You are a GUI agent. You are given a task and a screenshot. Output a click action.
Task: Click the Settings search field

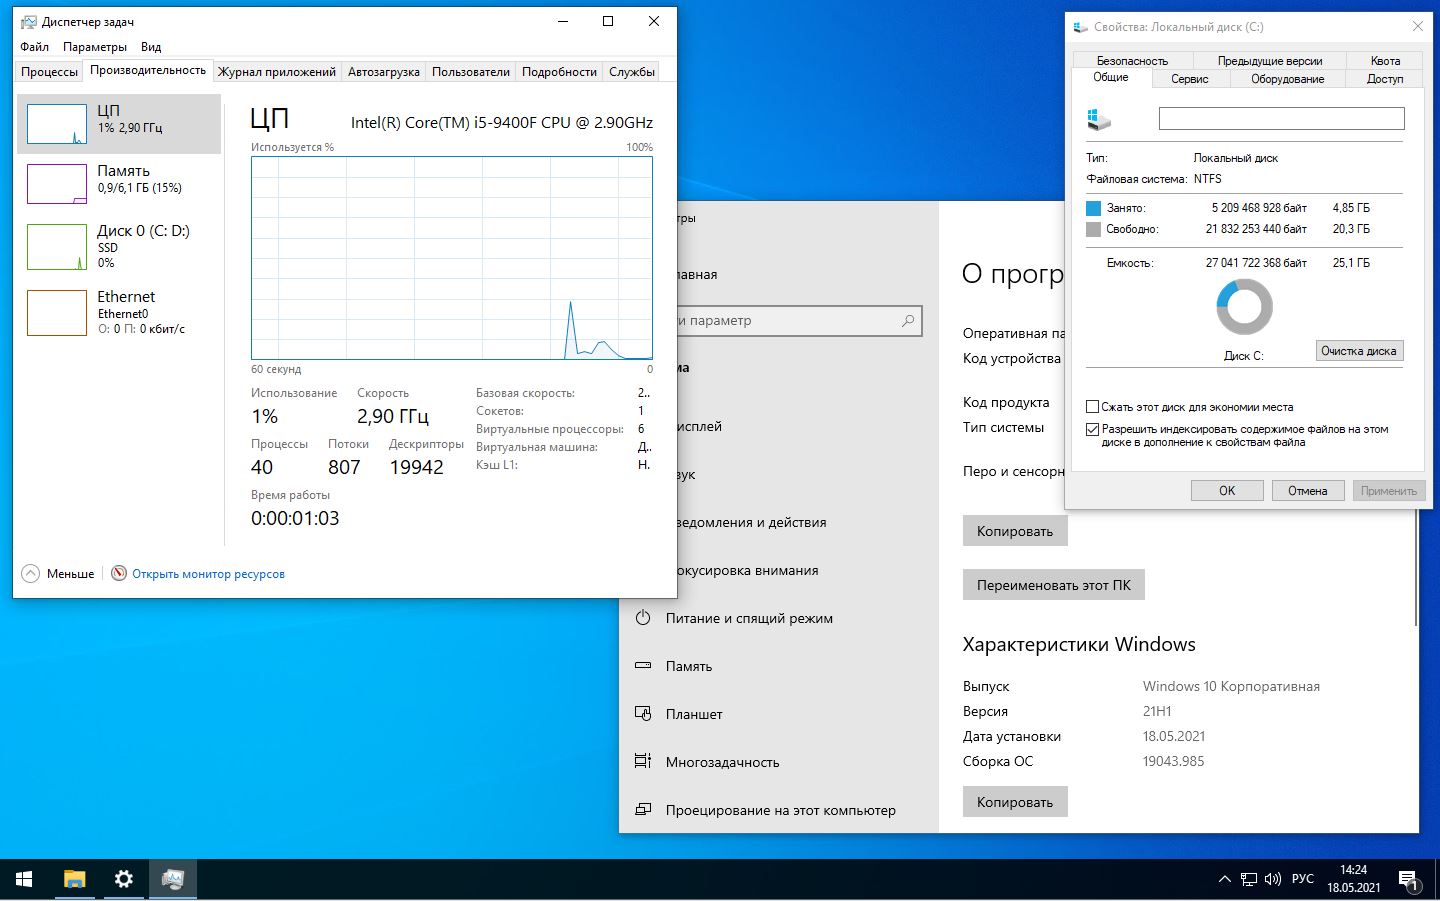(x=799, y=321)
